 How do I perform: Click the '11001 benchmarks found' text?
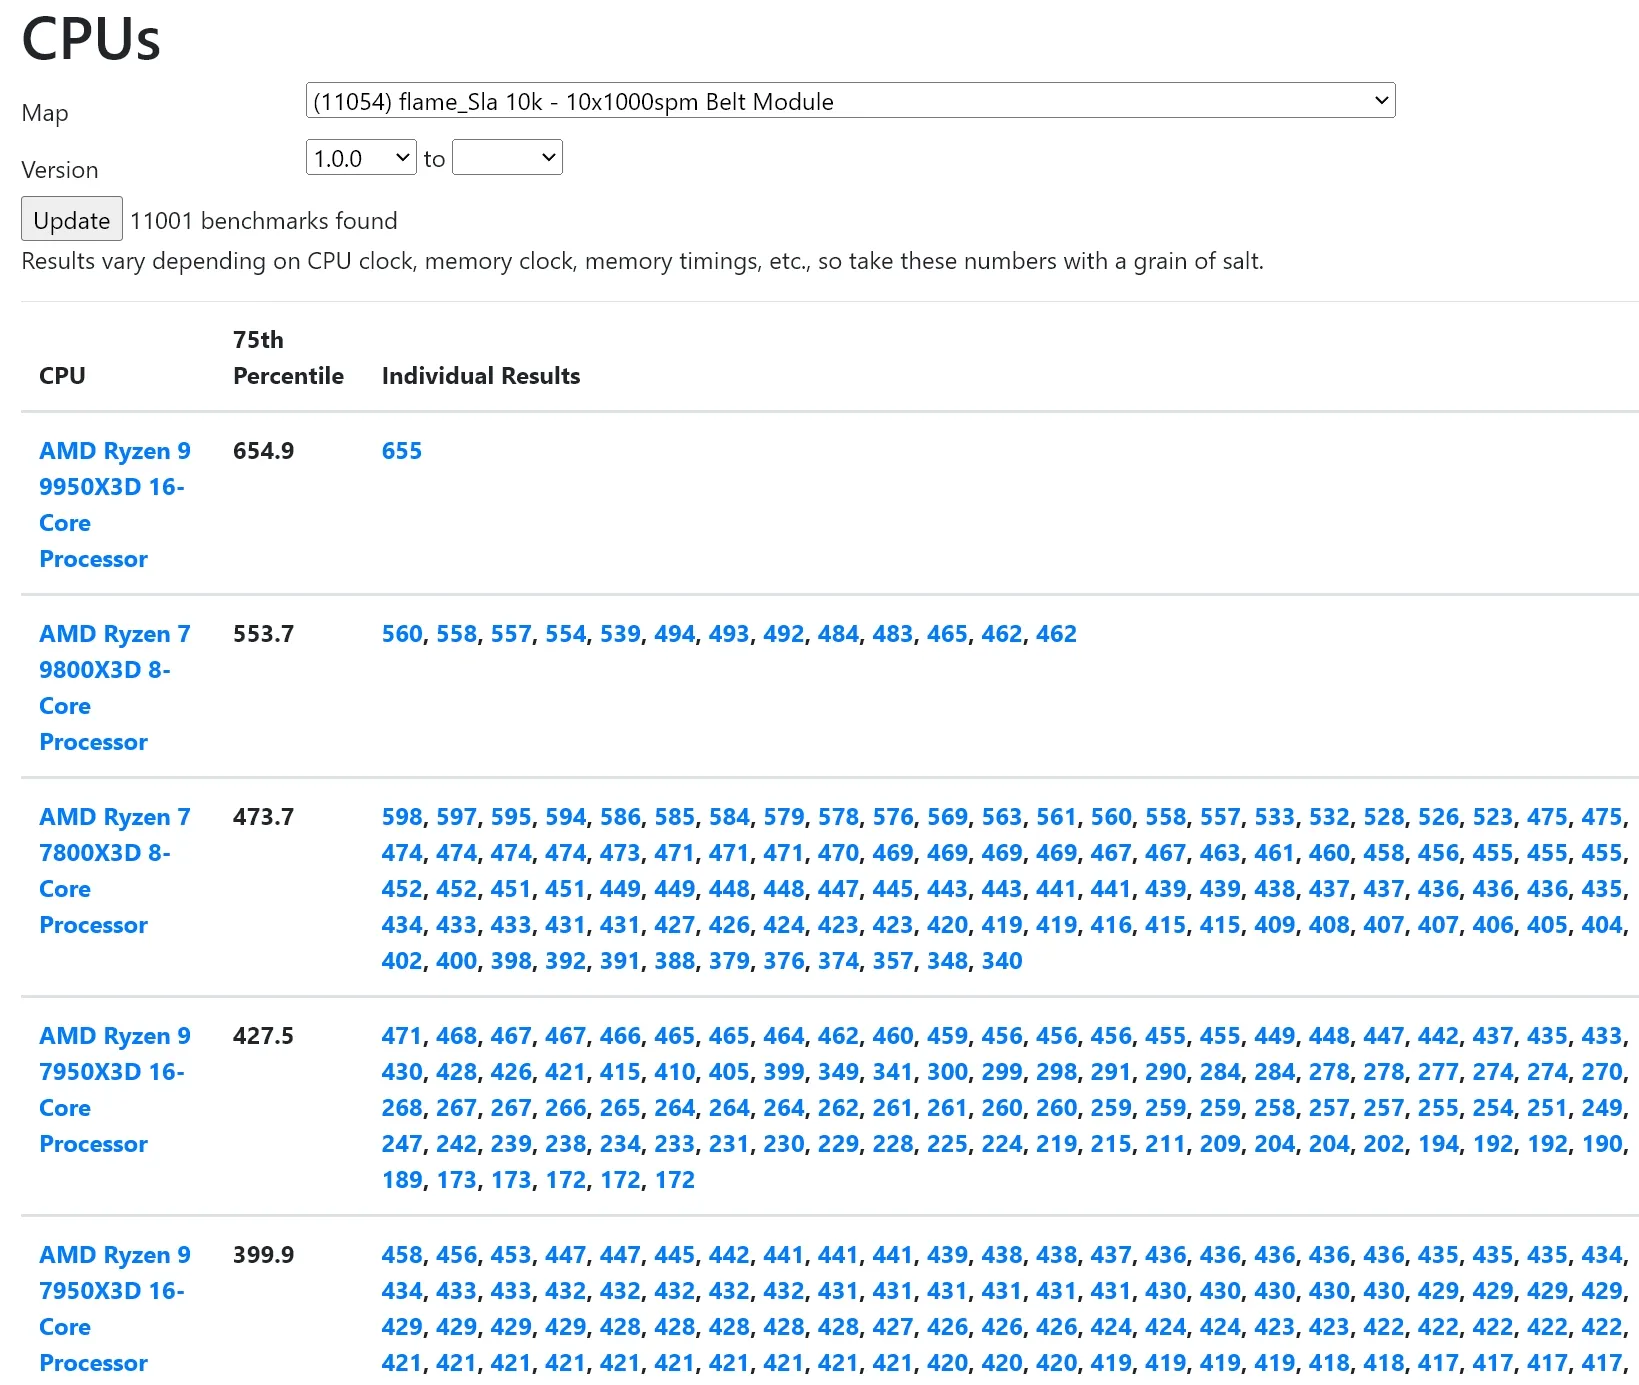264,221
